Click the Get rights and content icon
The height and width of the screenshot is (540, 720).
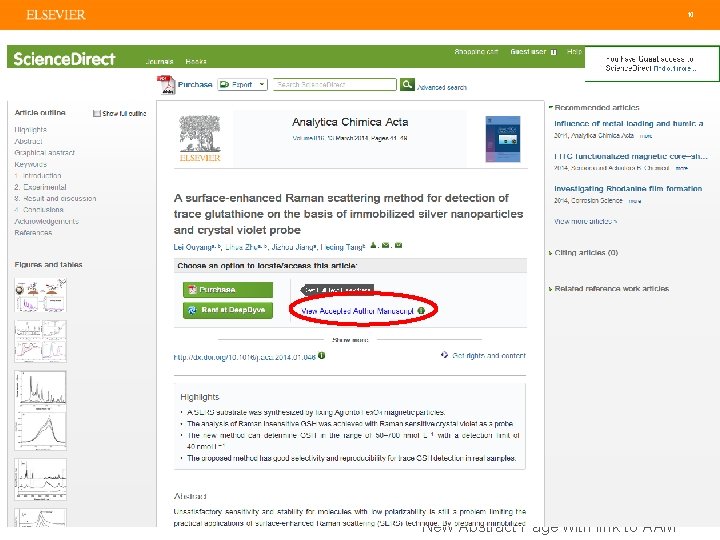click(444, 355)
